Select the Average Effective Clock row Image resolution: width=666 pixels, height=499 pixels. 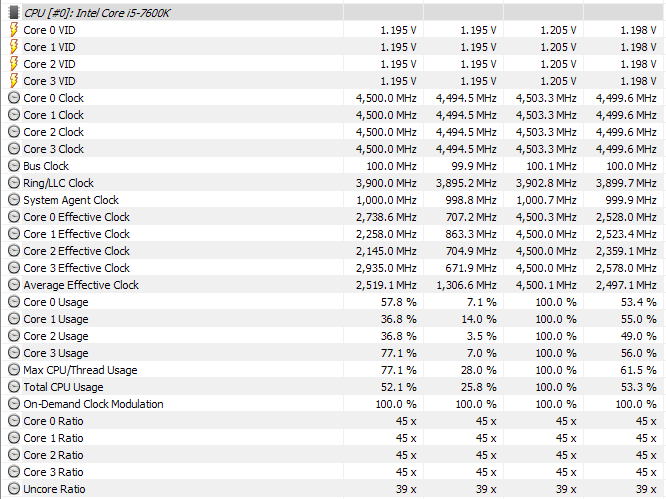pos(333,285)
